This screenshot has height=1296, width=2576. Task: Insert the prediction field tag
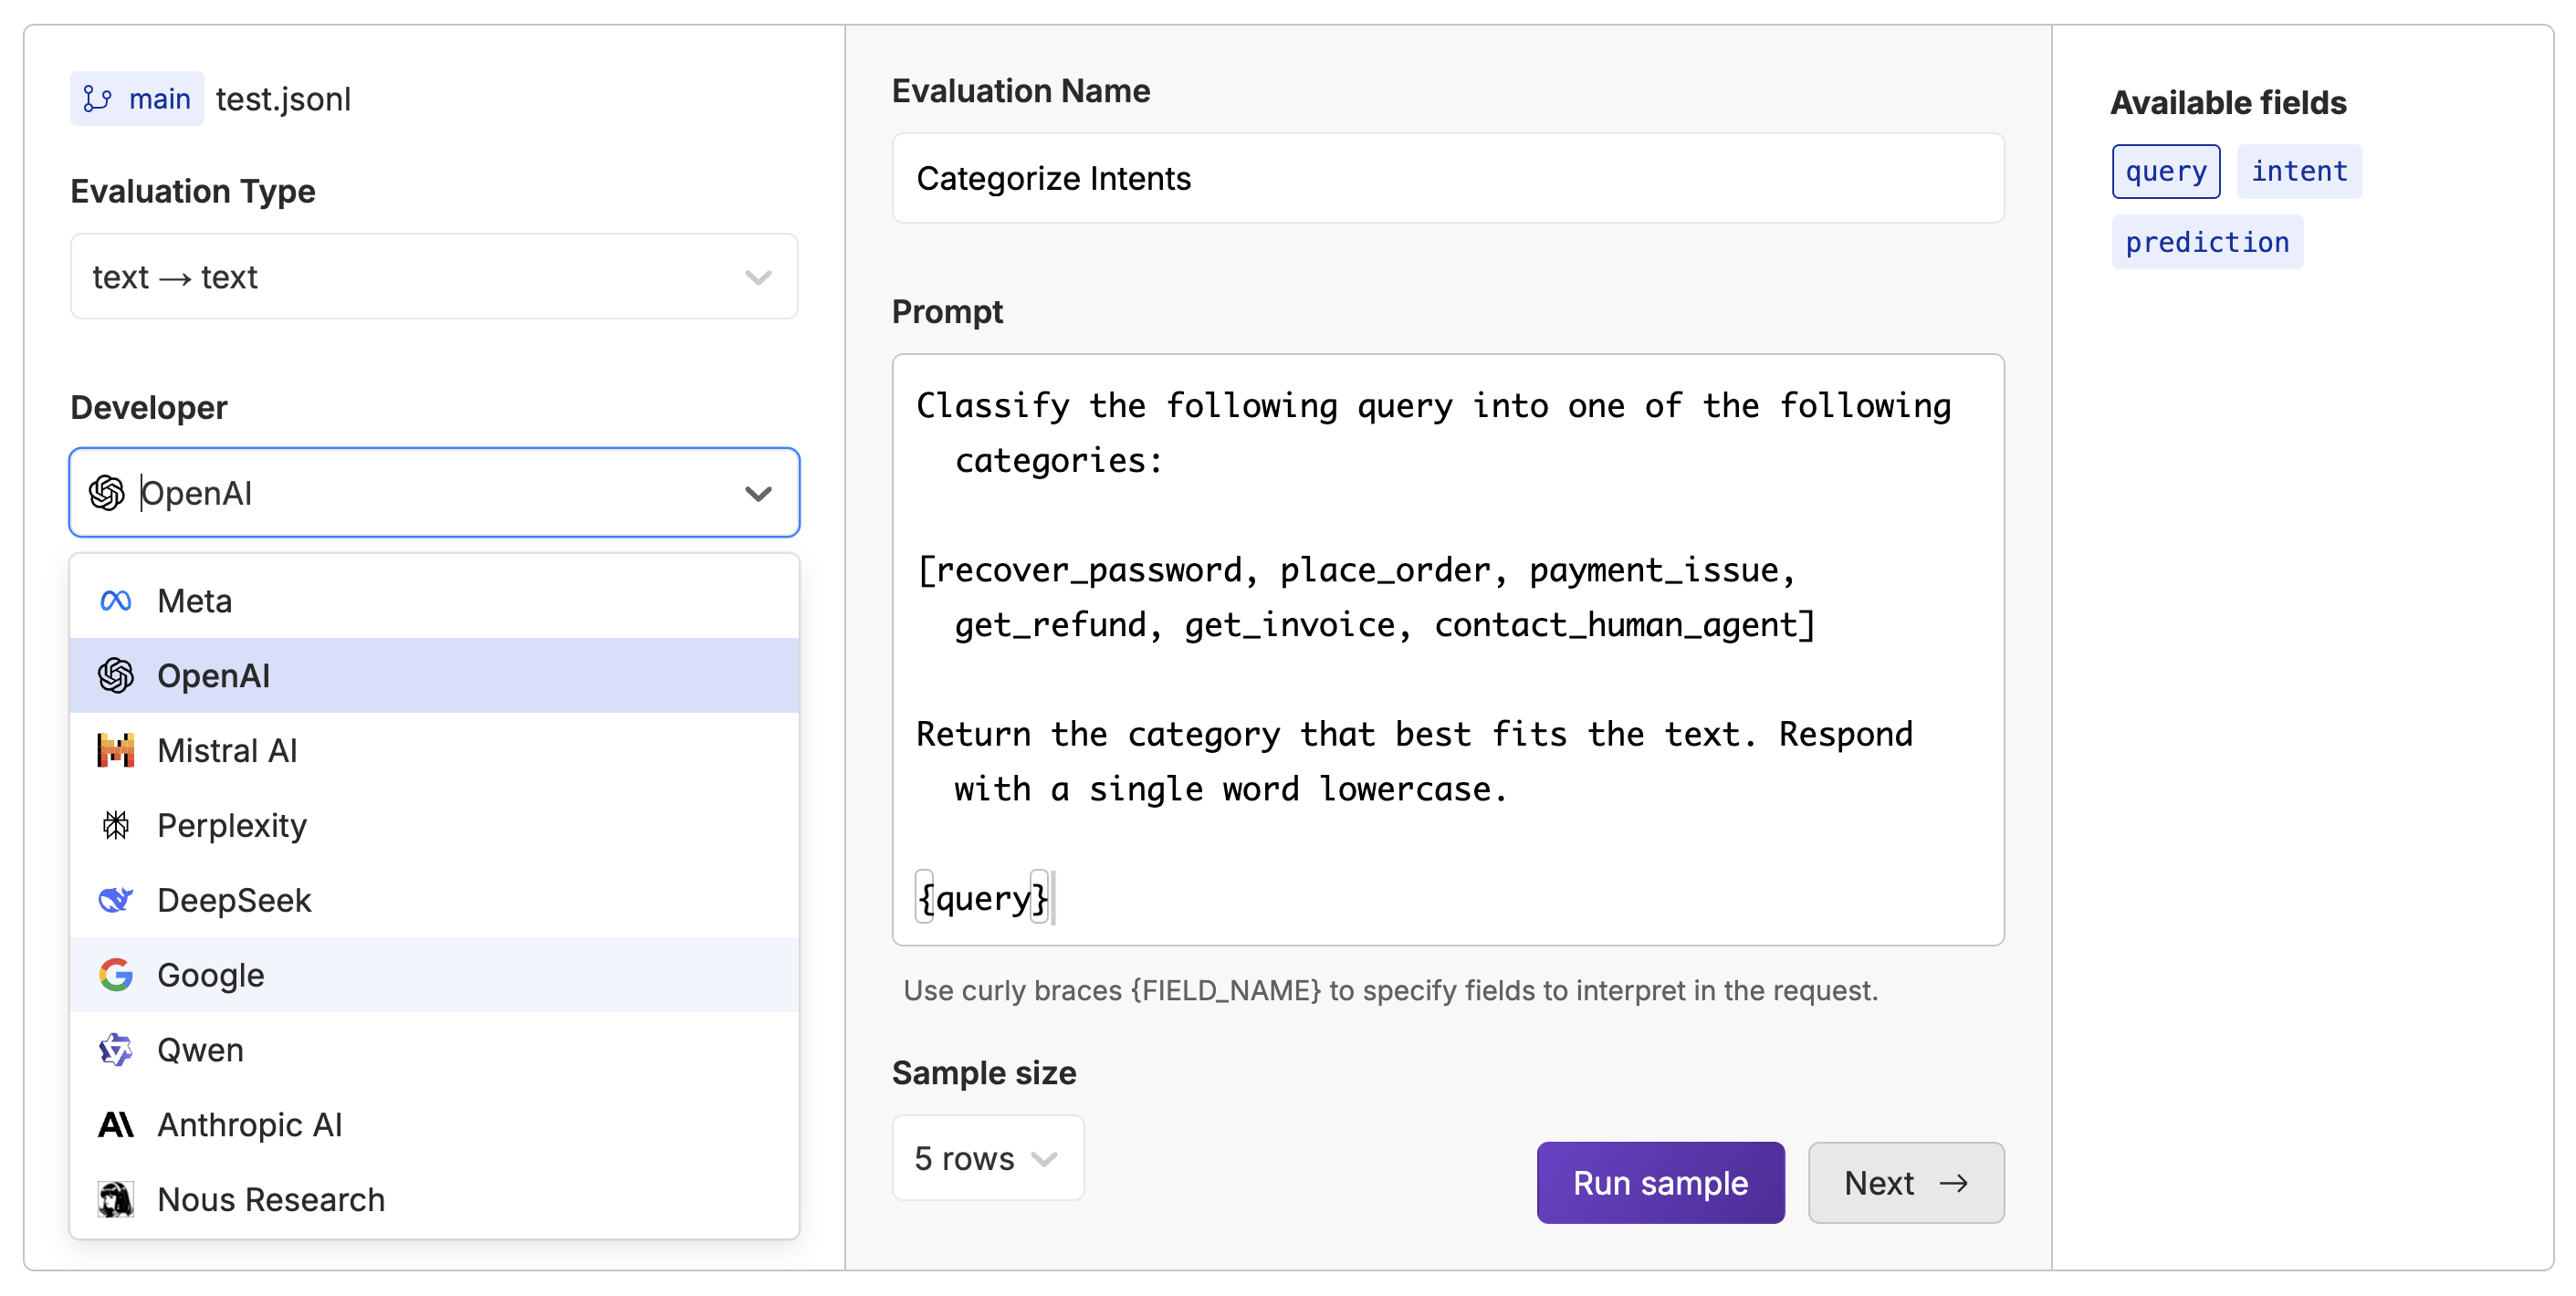[2206, 243]
